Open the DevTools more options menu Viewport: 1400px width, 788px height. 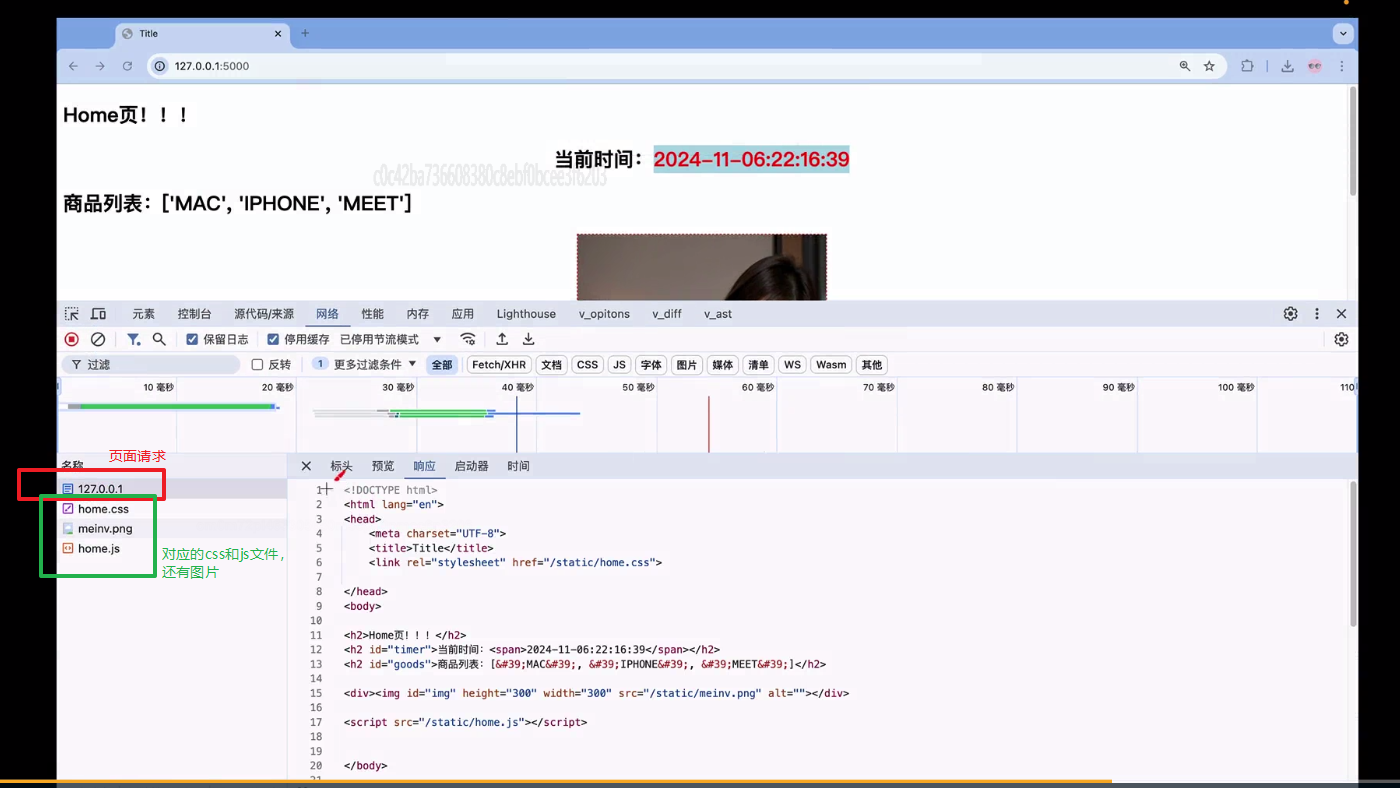(1317, 314)
